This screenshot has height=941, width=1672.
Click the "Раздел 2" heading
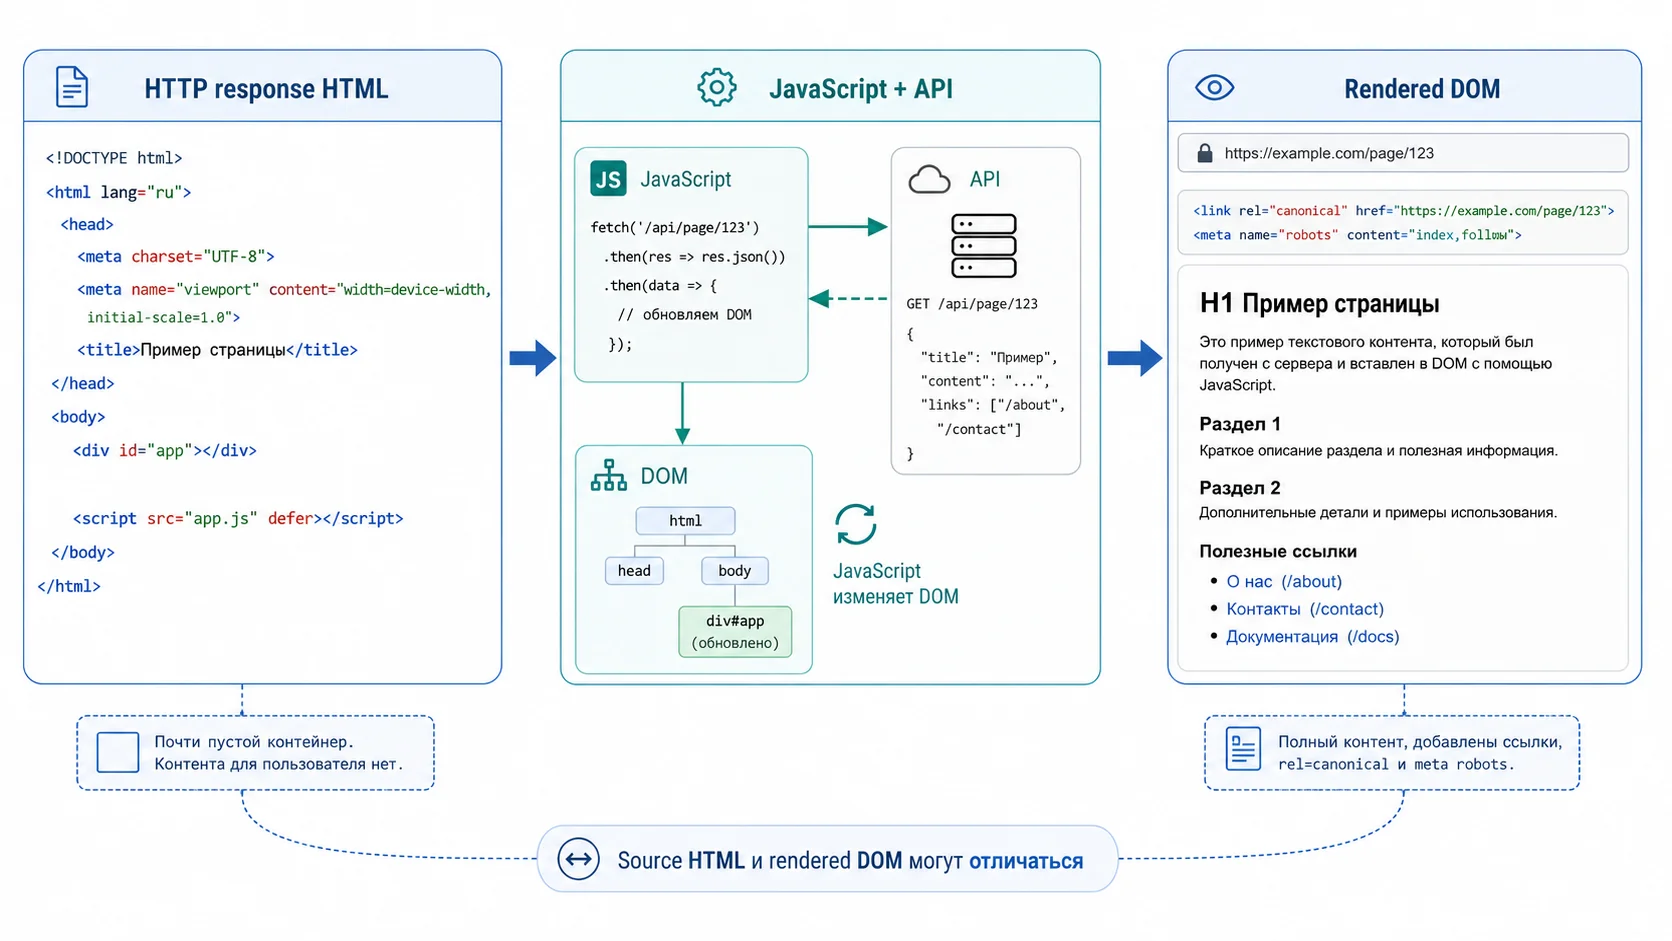pyautogui.click(x=1240, y=488)
